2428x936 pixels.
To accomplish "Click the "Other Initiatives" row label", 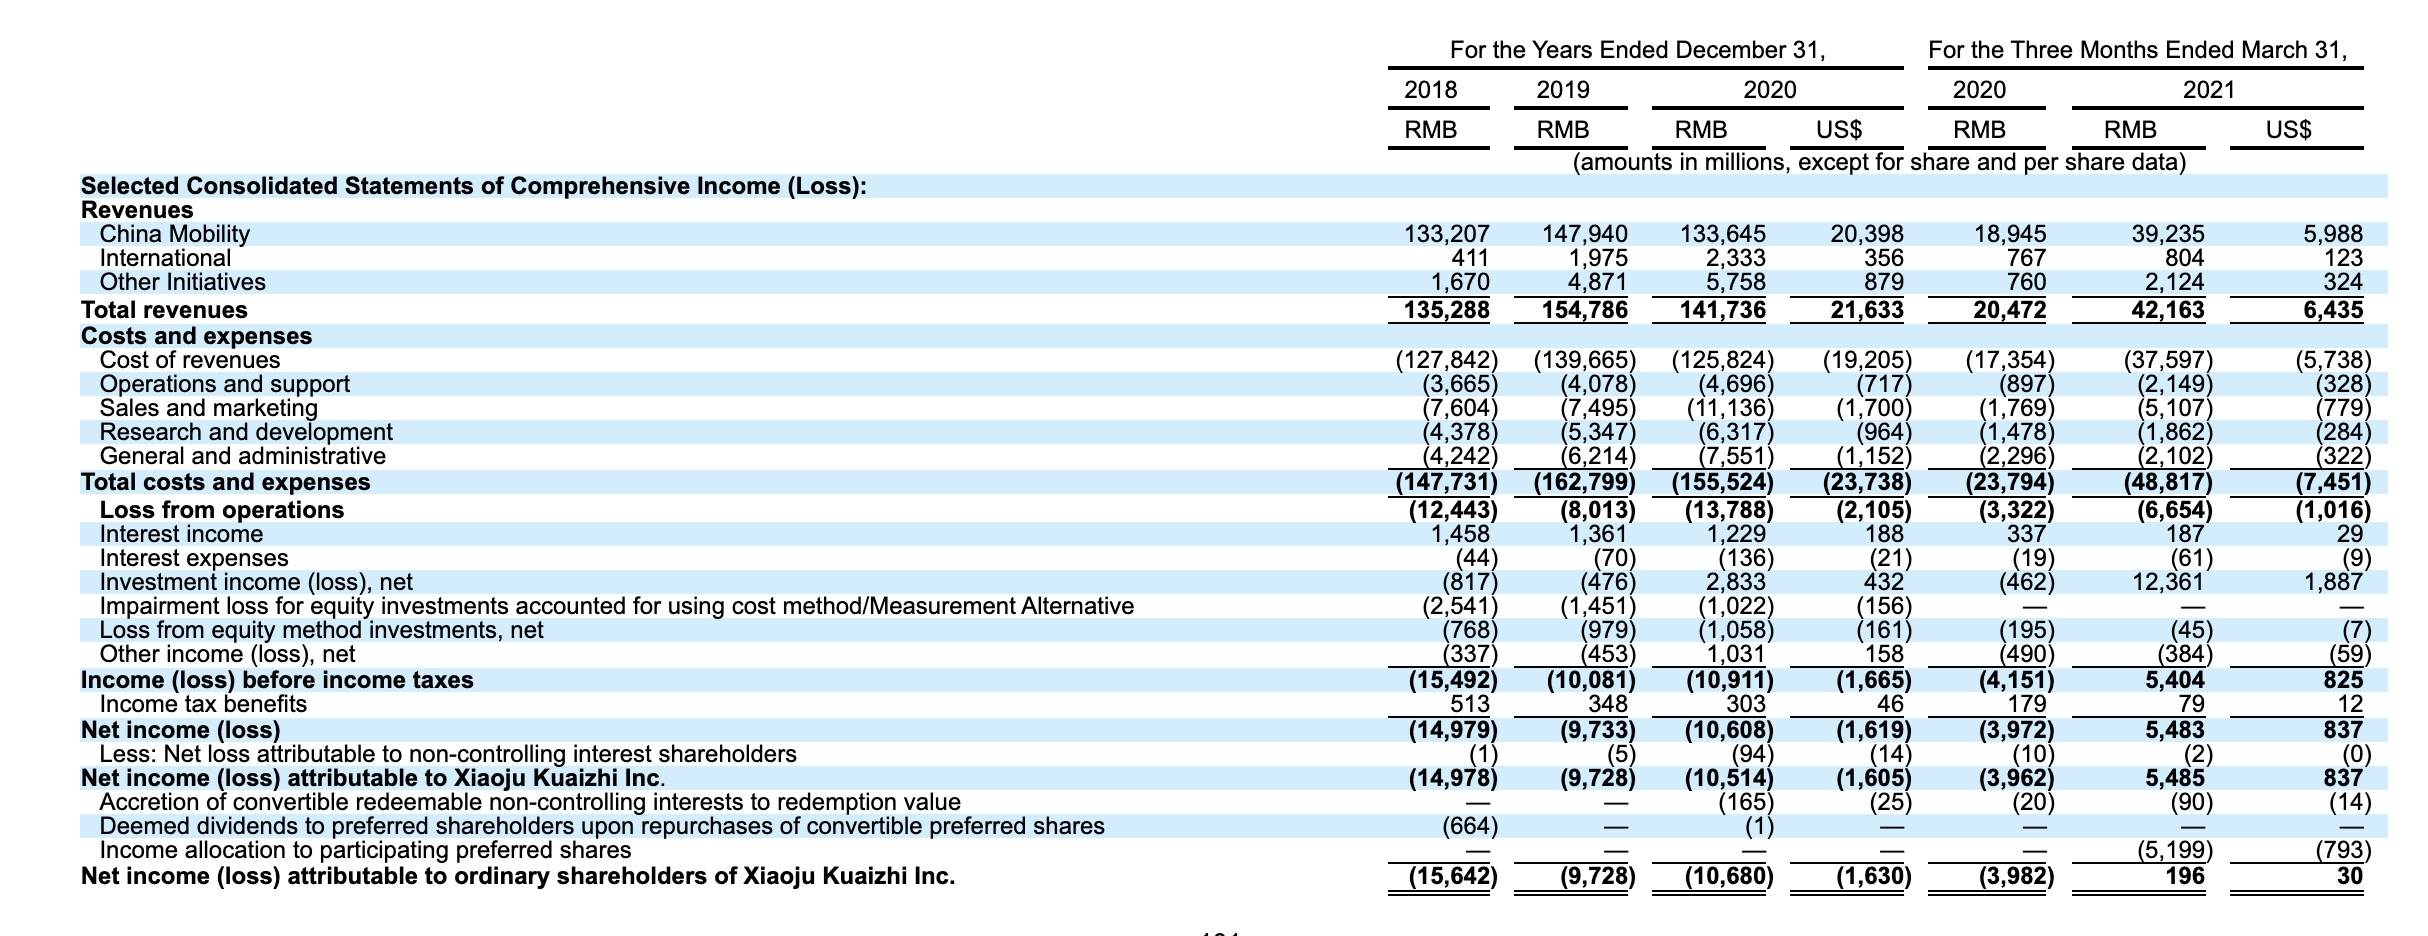I will pyautogui.click(x=182, y=282).
